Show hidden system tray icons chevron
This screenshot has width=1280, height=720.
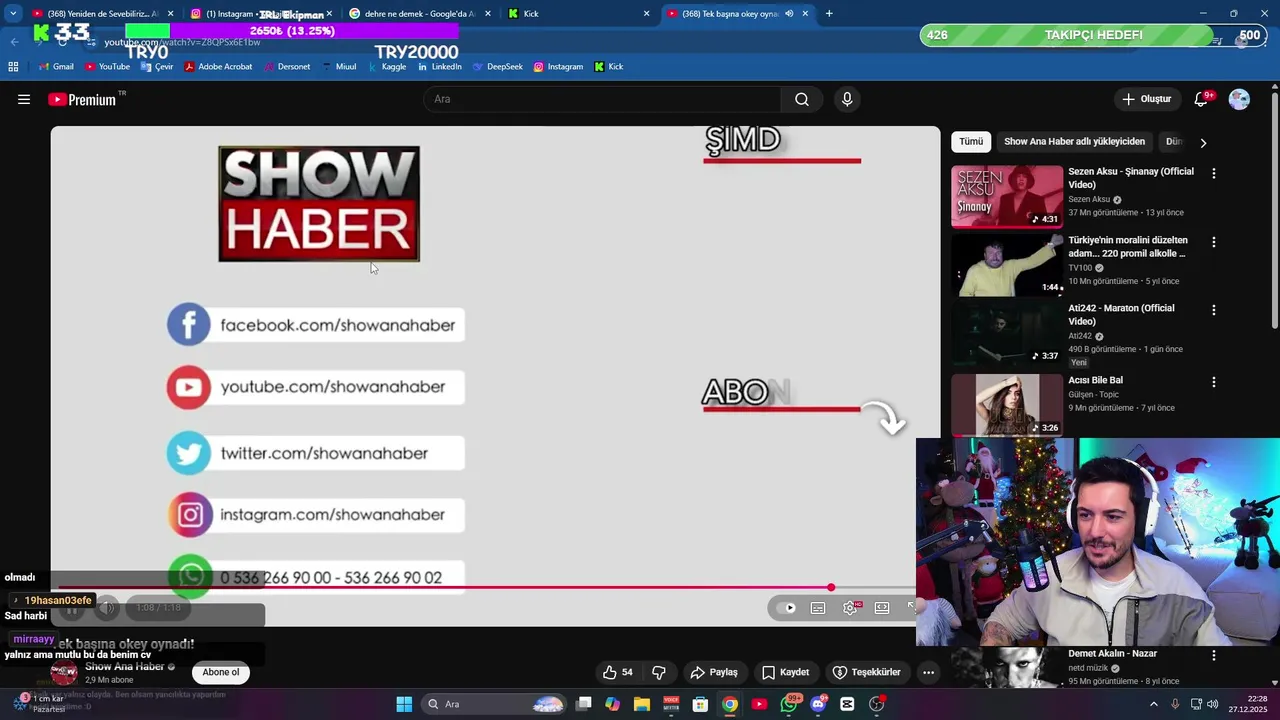pyautogui.click(x=1153, y=704)
